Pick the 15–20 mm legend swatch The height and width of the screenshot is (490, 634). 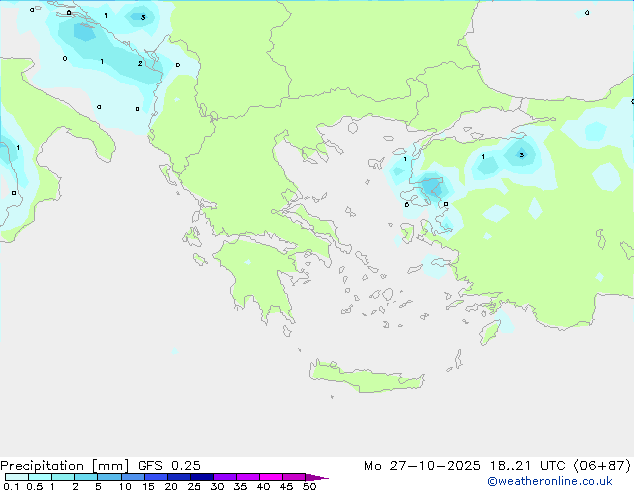click(156, 477)
